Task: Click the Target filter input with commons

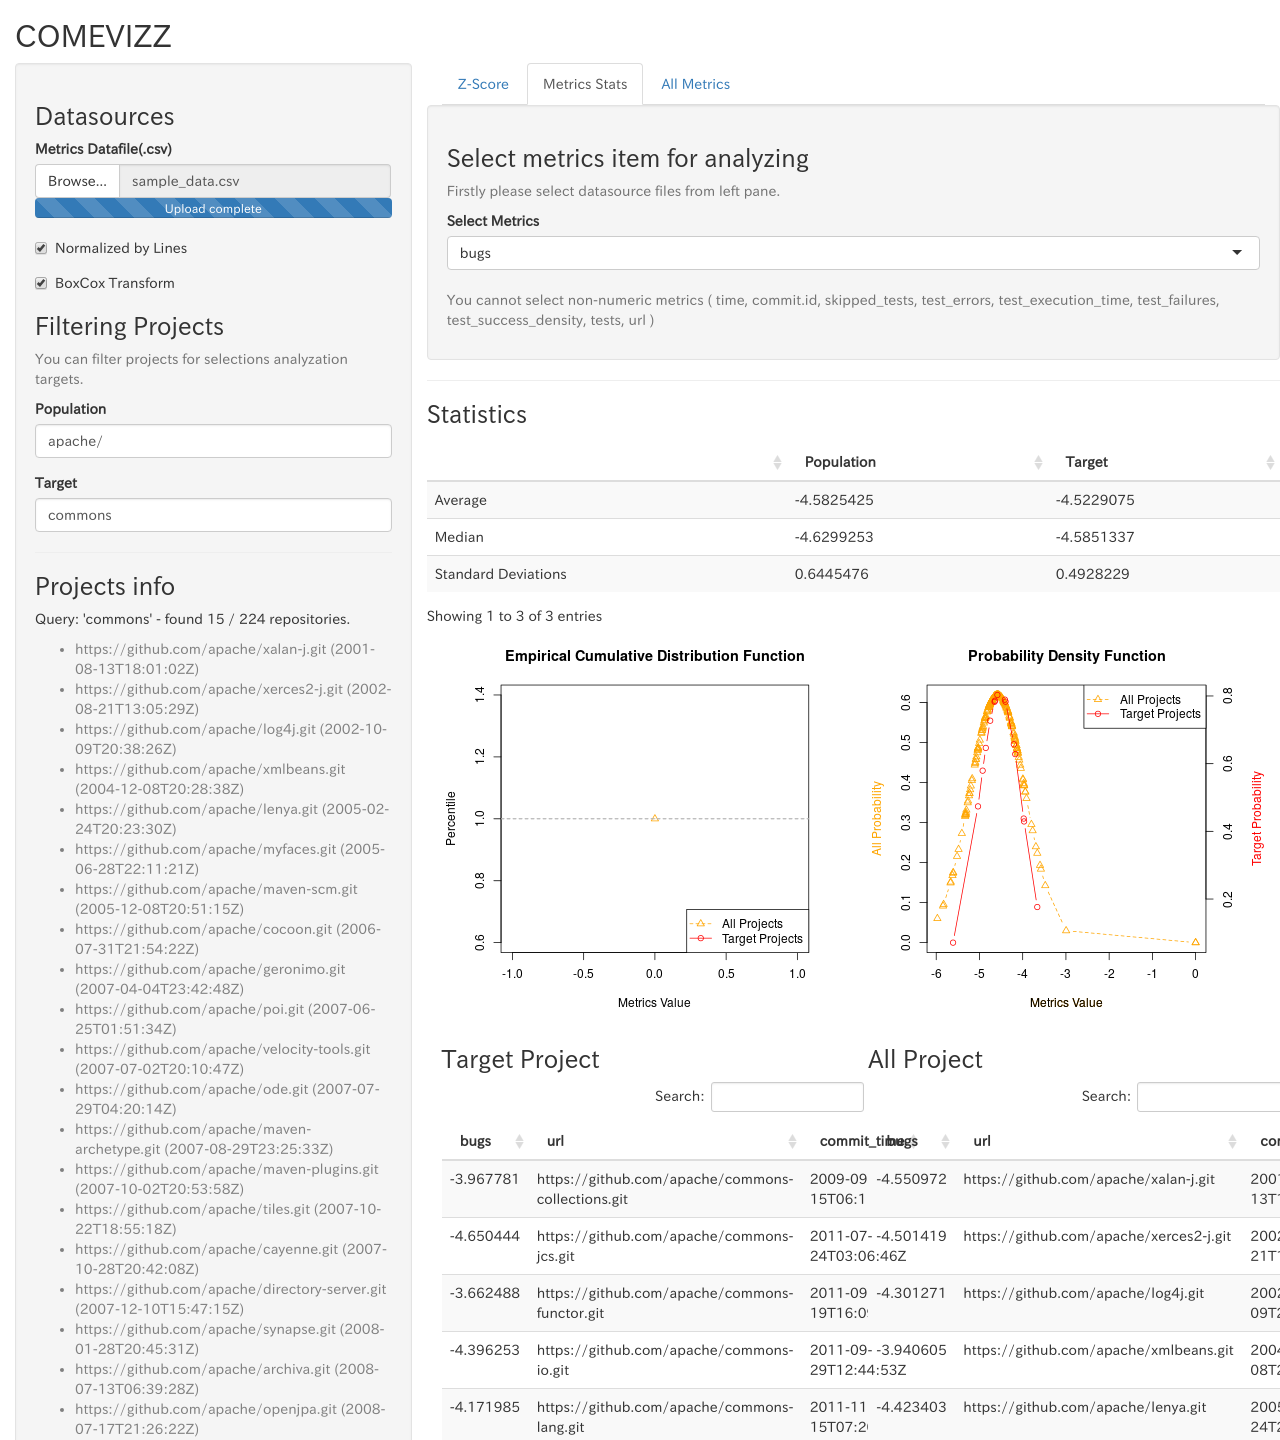Action: coord(213,515)
